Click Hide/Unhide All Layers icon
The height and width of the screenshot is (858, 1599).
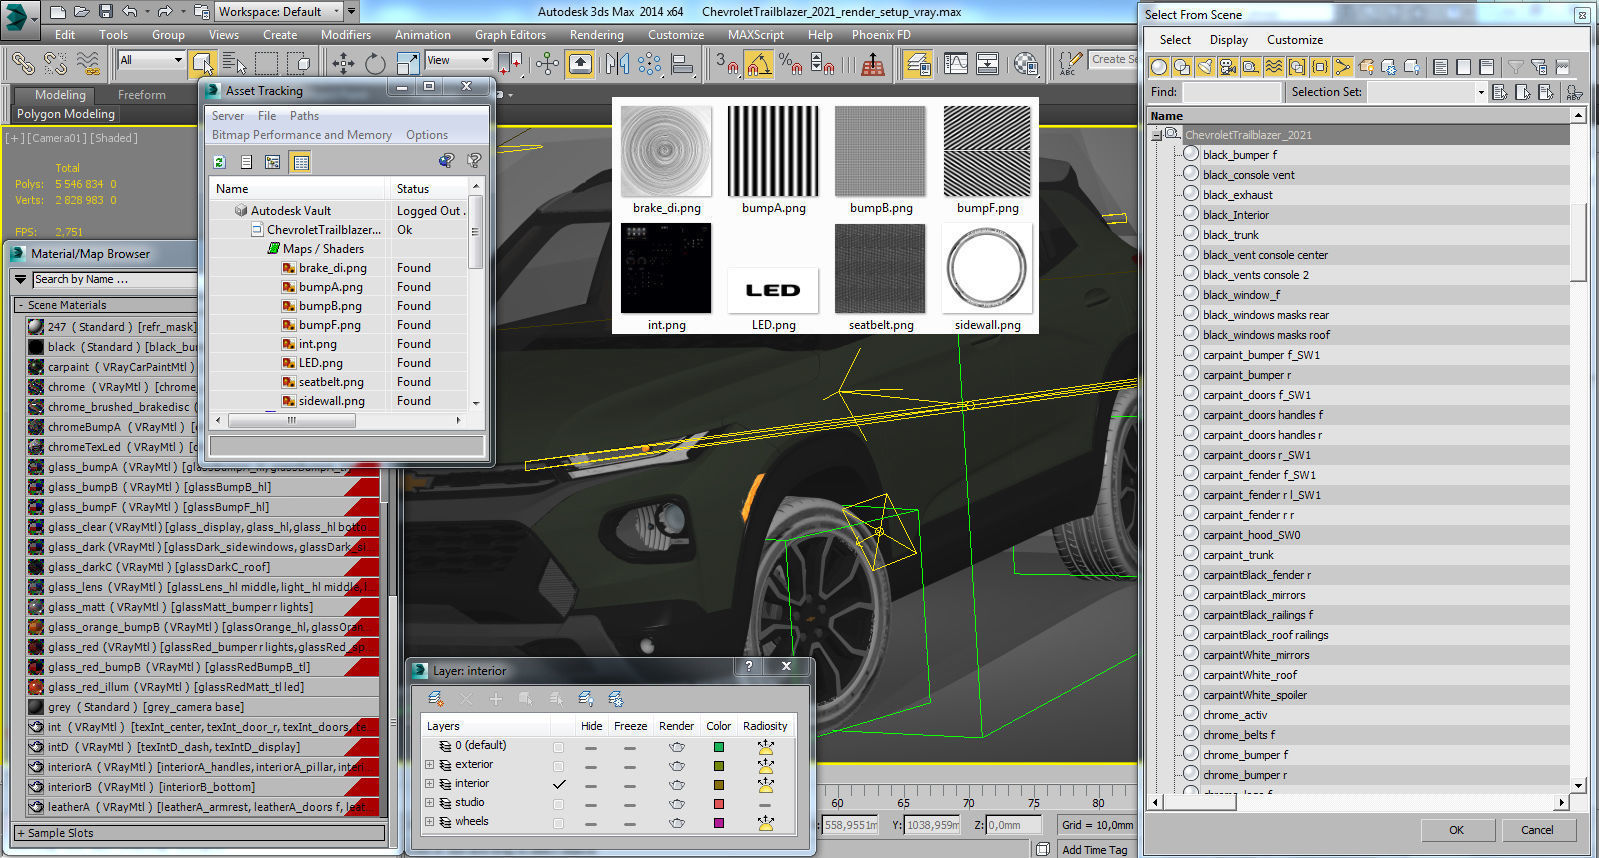586,699
